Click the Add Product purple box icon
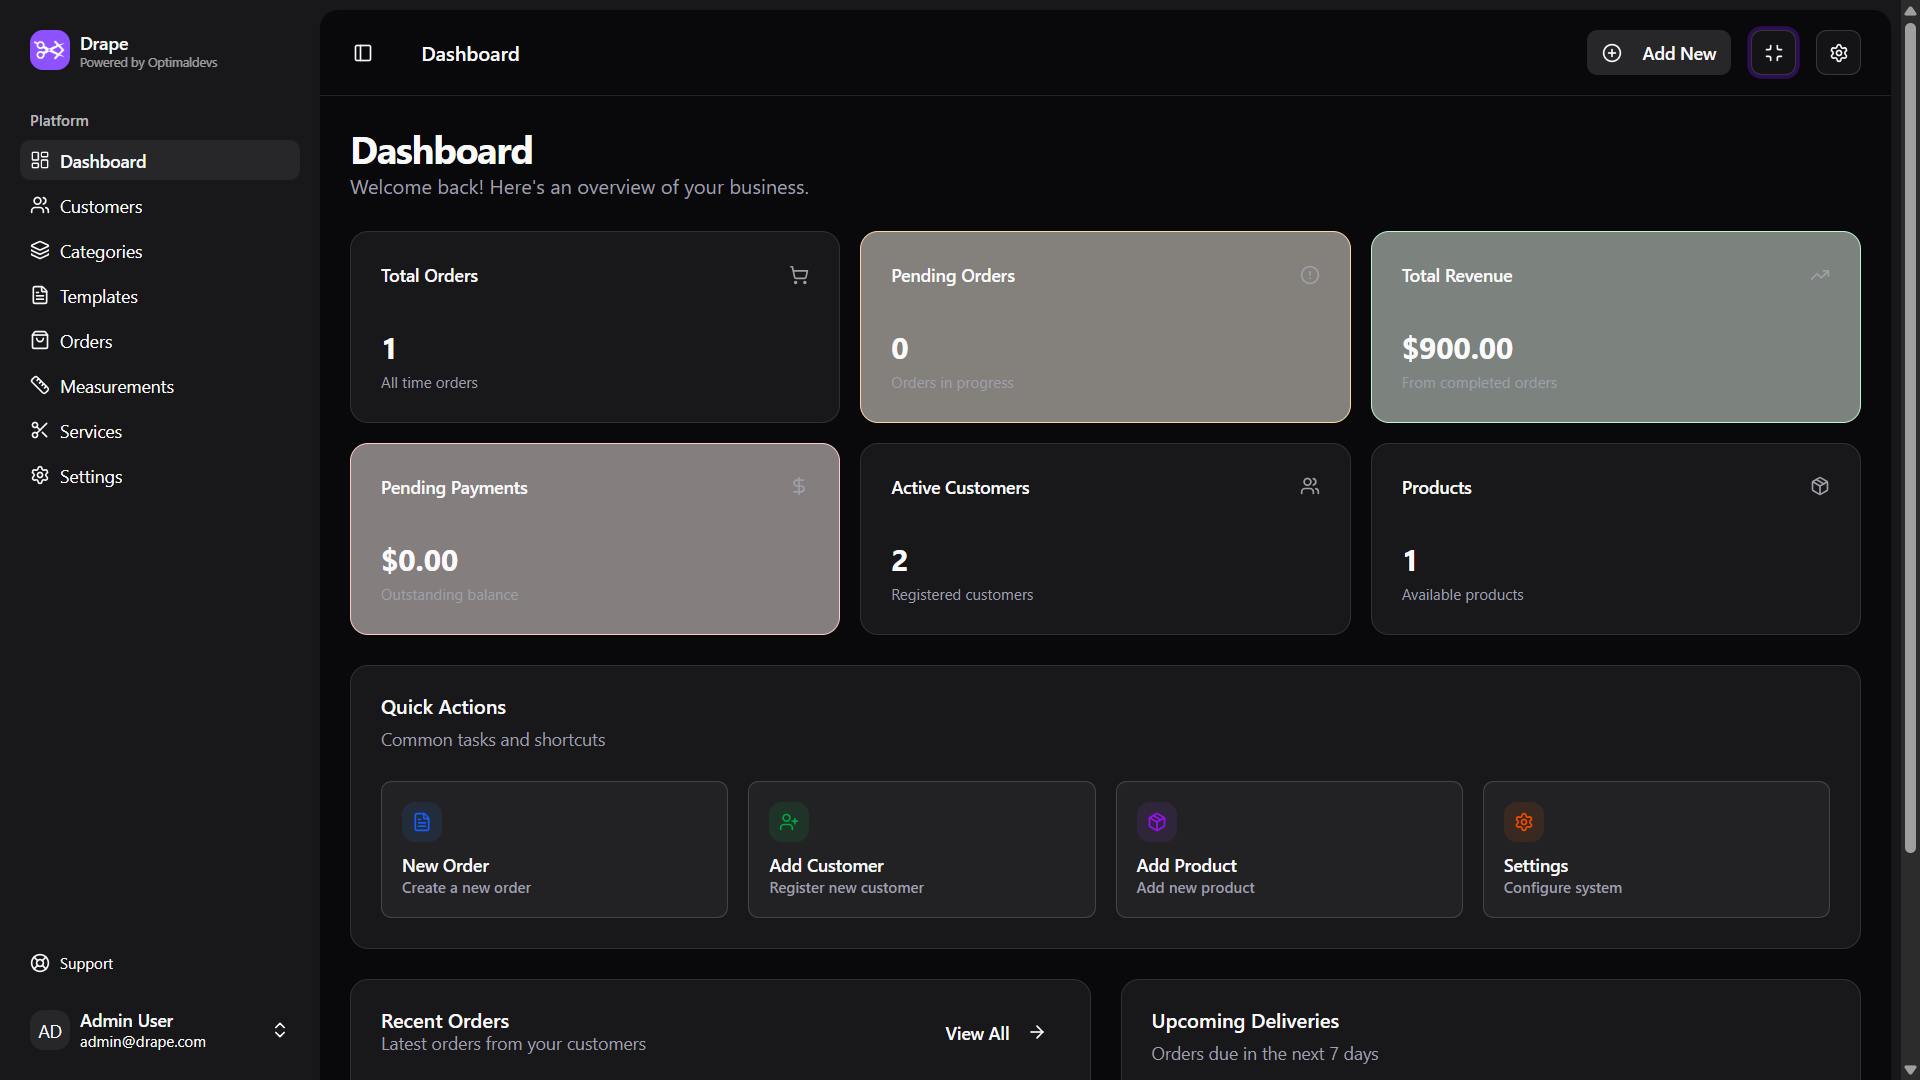Viewport: 1920px width, 1080px height. coord(1156,821)
